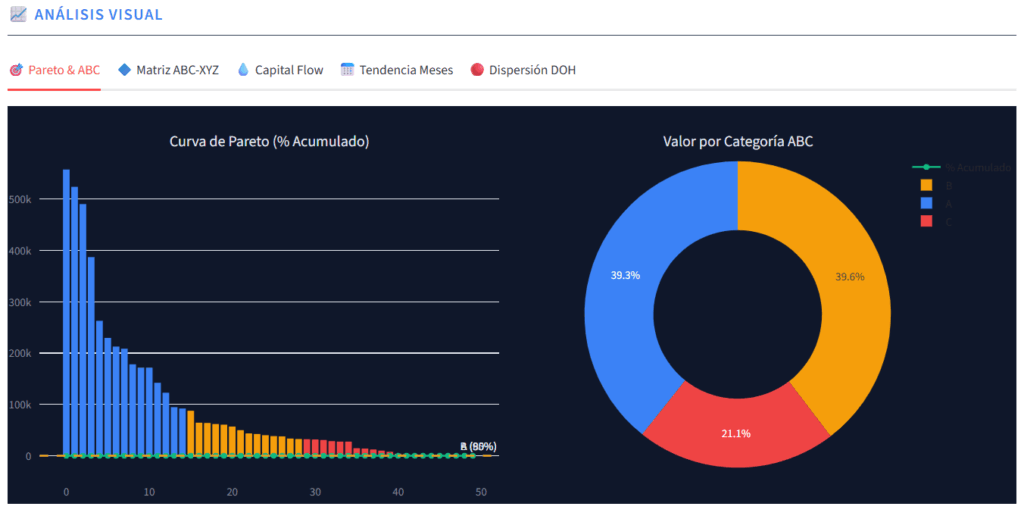The width and height of the screenshot is (1024, 519).
Task: Click red category C legend swatch
Action: pos(926,221)
